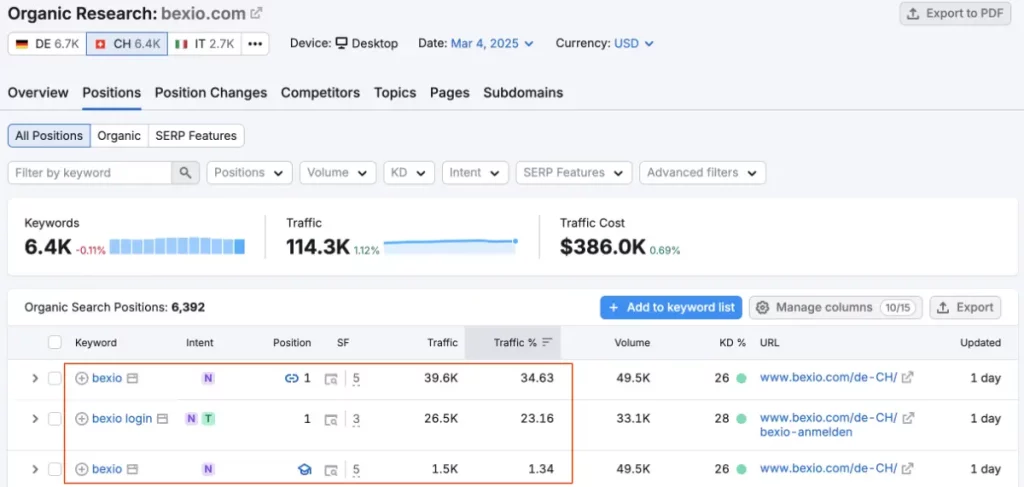Switch to the Overview tab
Image resolution: width=1024 pixels, height=487 pixels.
pos(38,93)
